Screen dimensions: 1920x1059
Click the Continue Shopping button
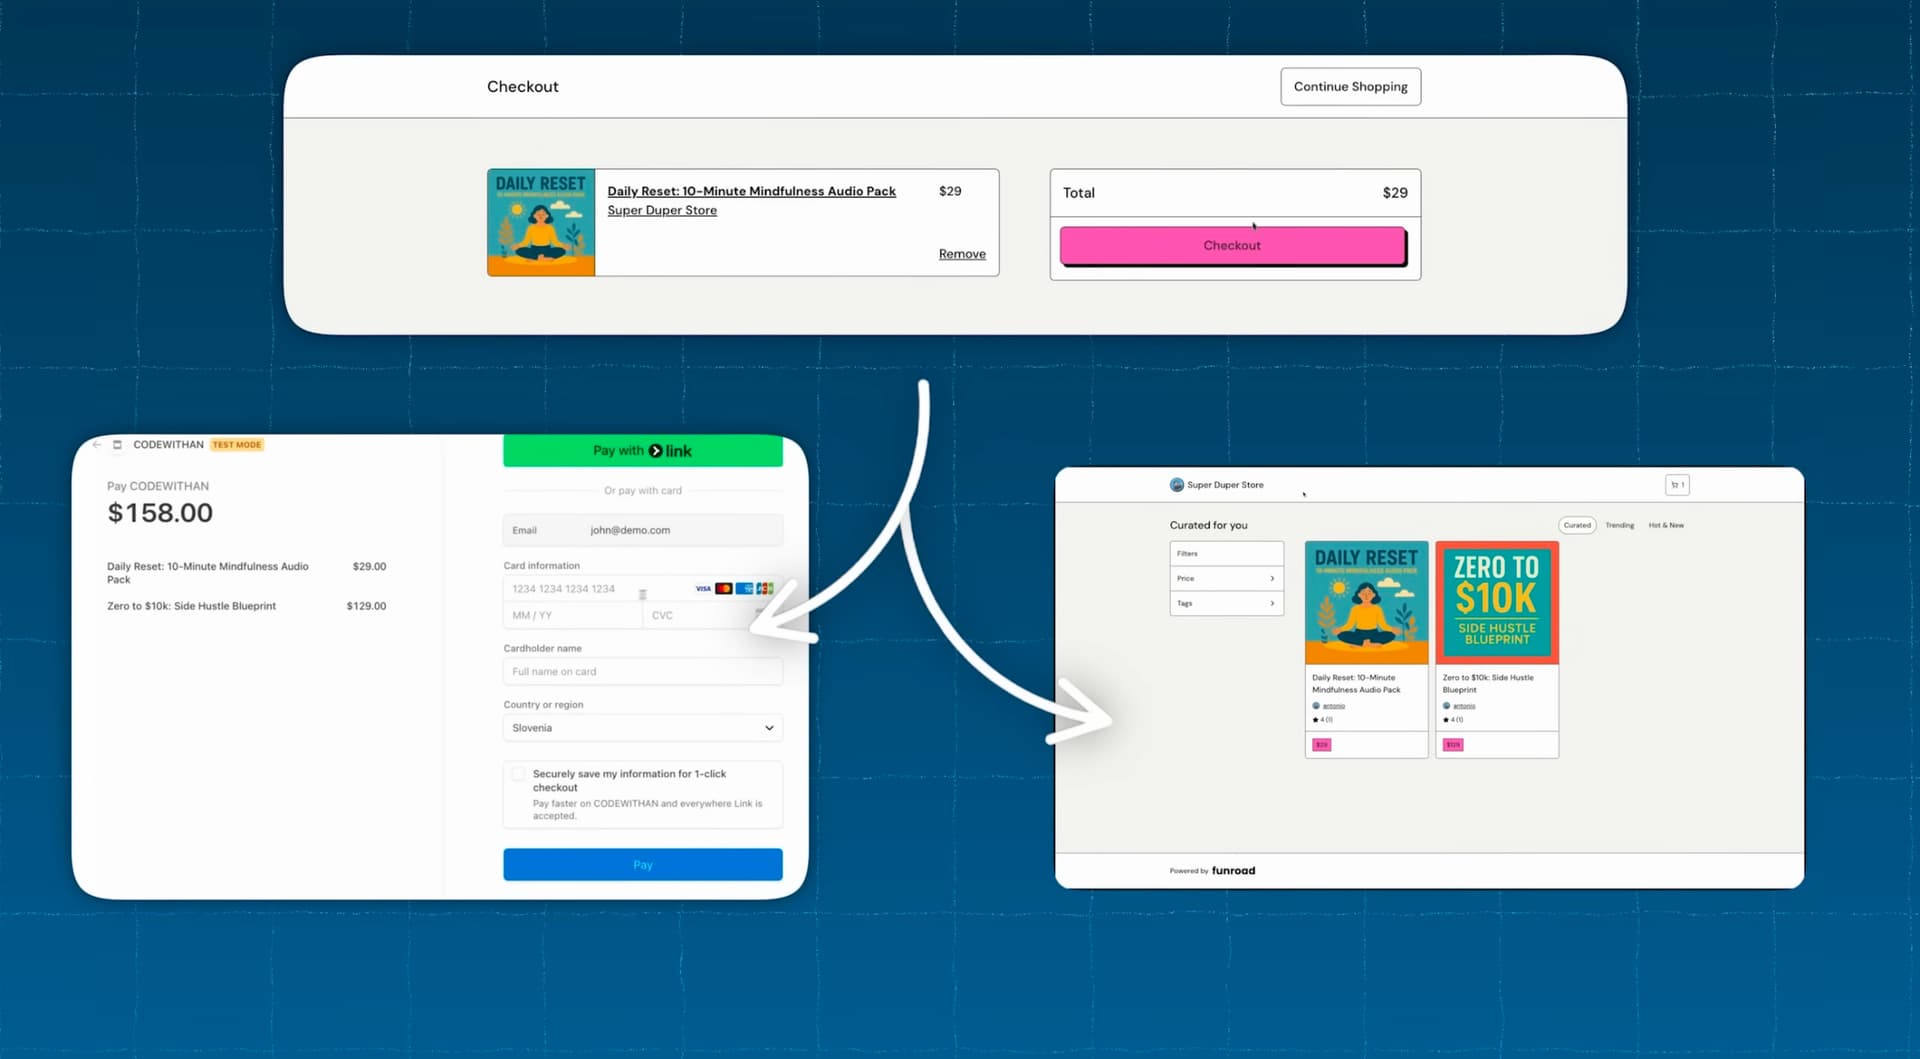pos(1350,87)
